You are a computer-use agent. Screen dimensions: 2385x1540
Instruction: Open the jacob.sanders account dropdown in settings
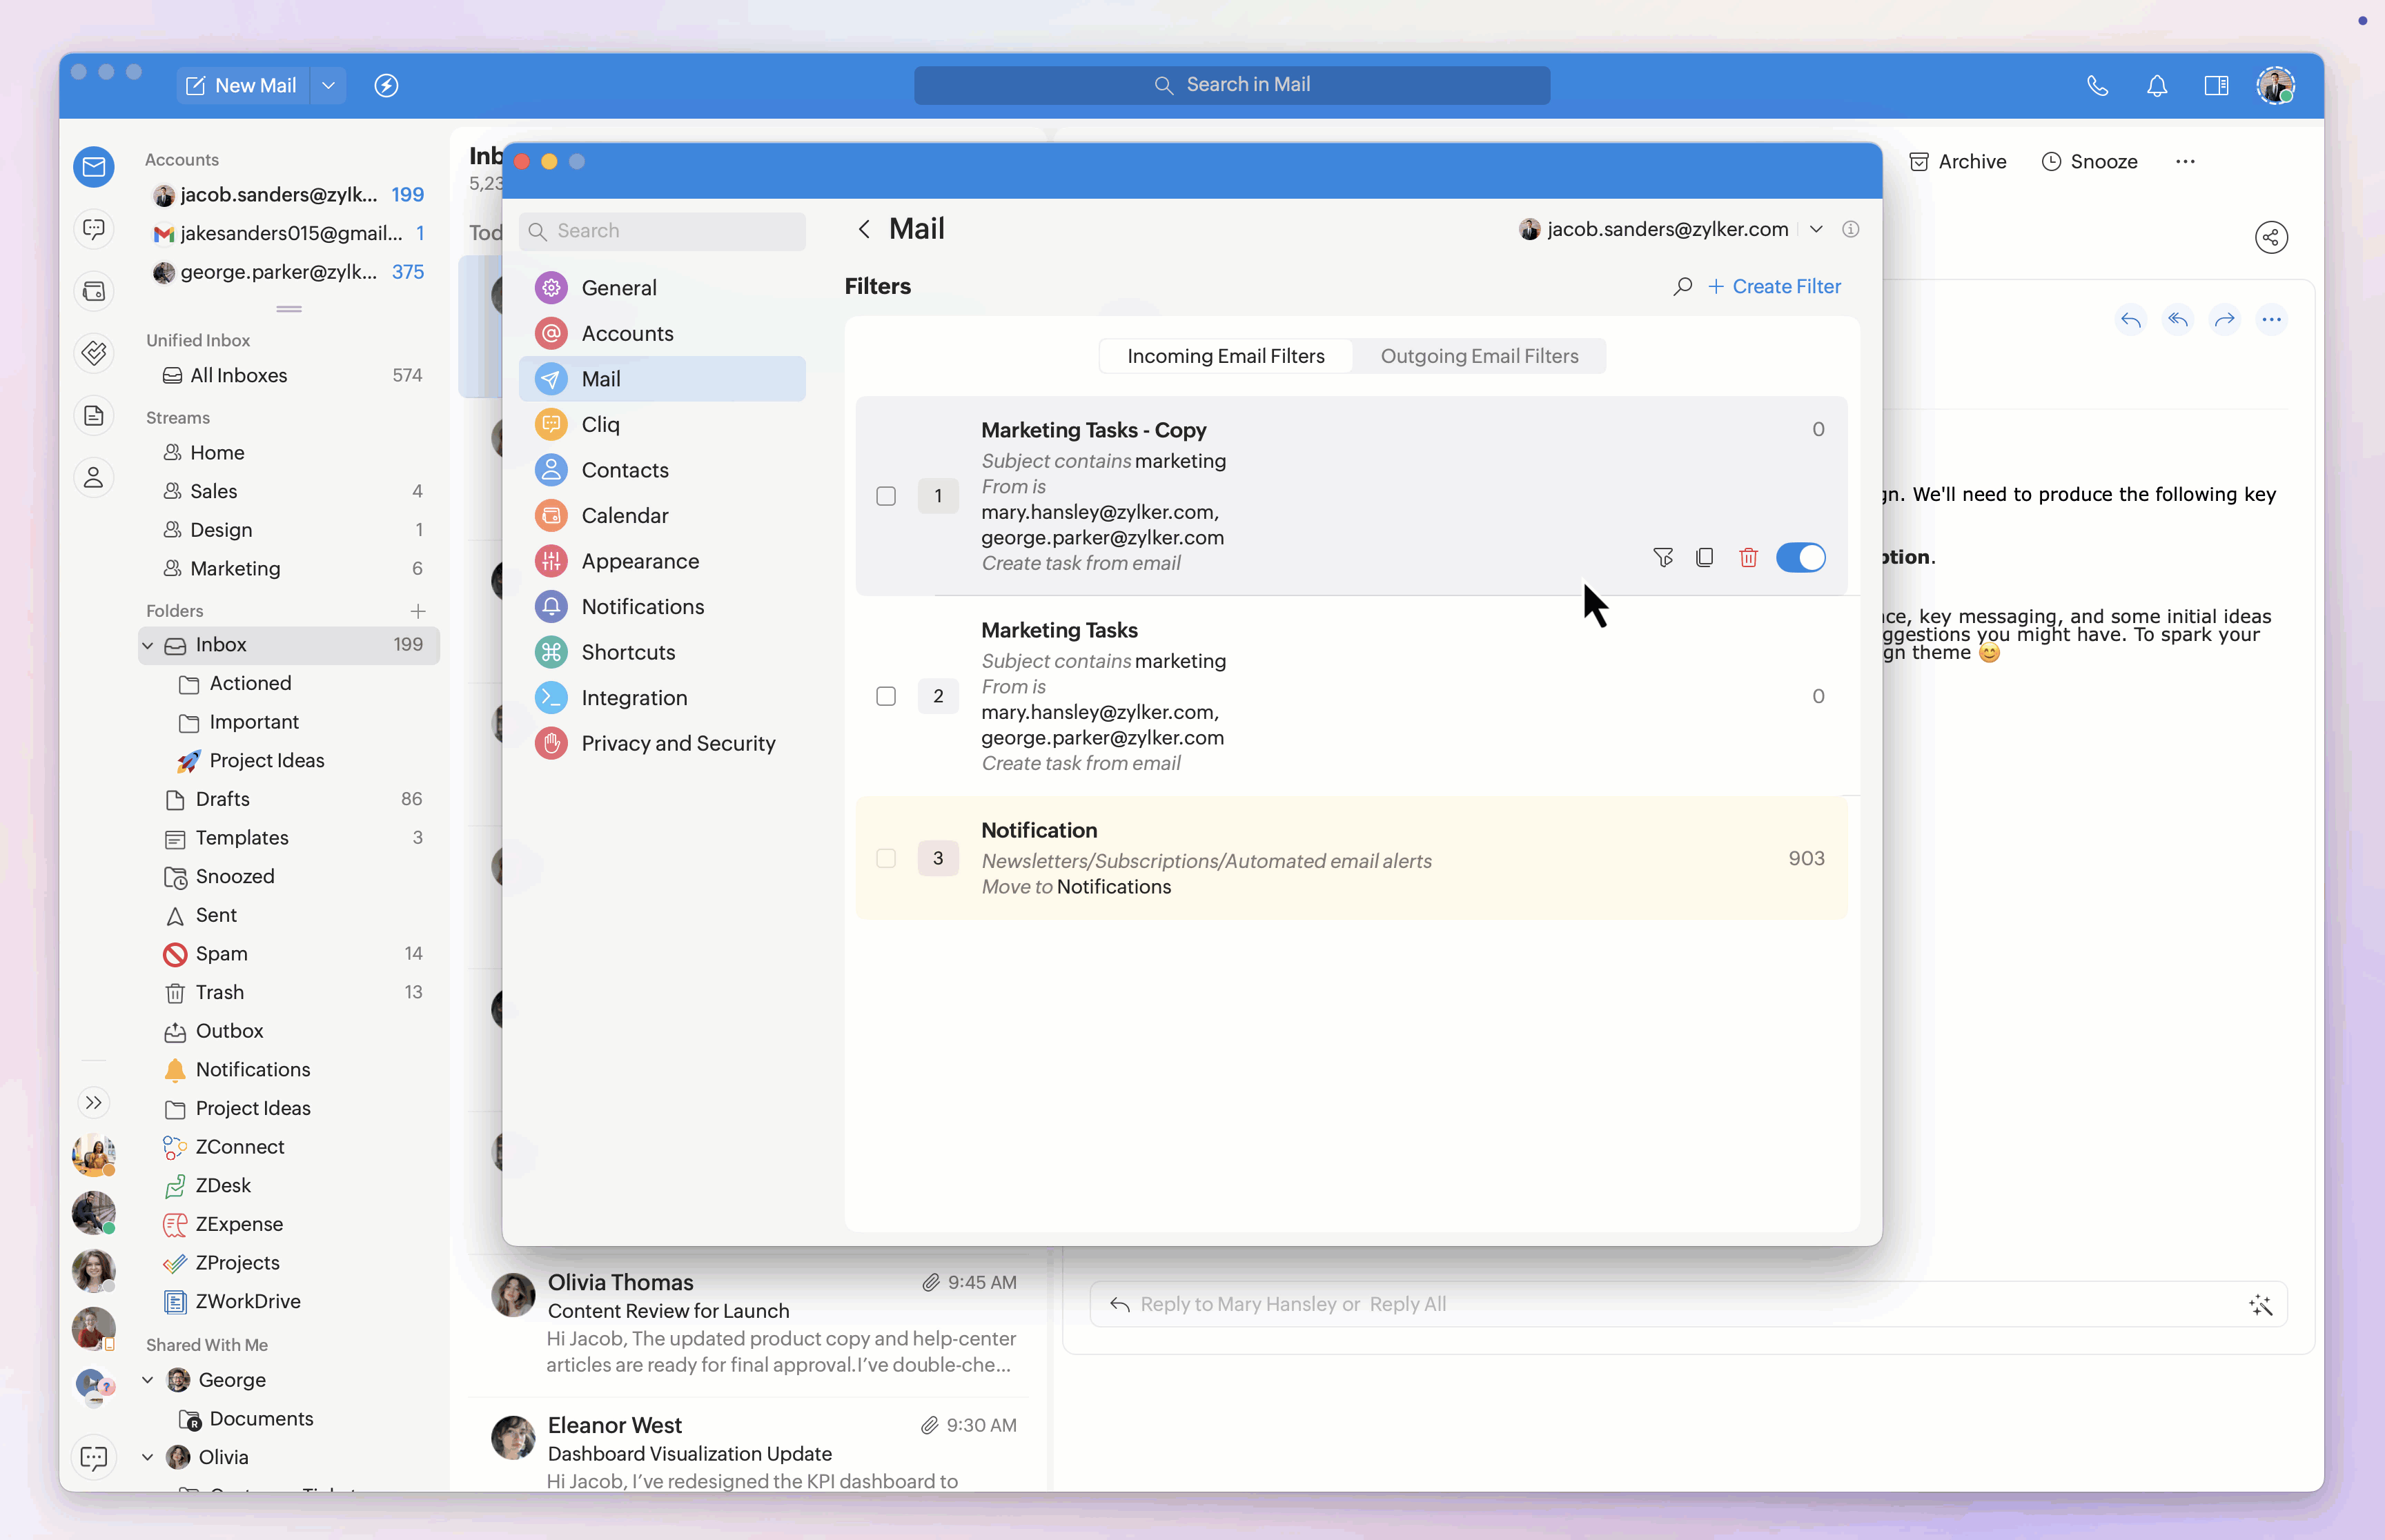click(x=1815, y=229)
